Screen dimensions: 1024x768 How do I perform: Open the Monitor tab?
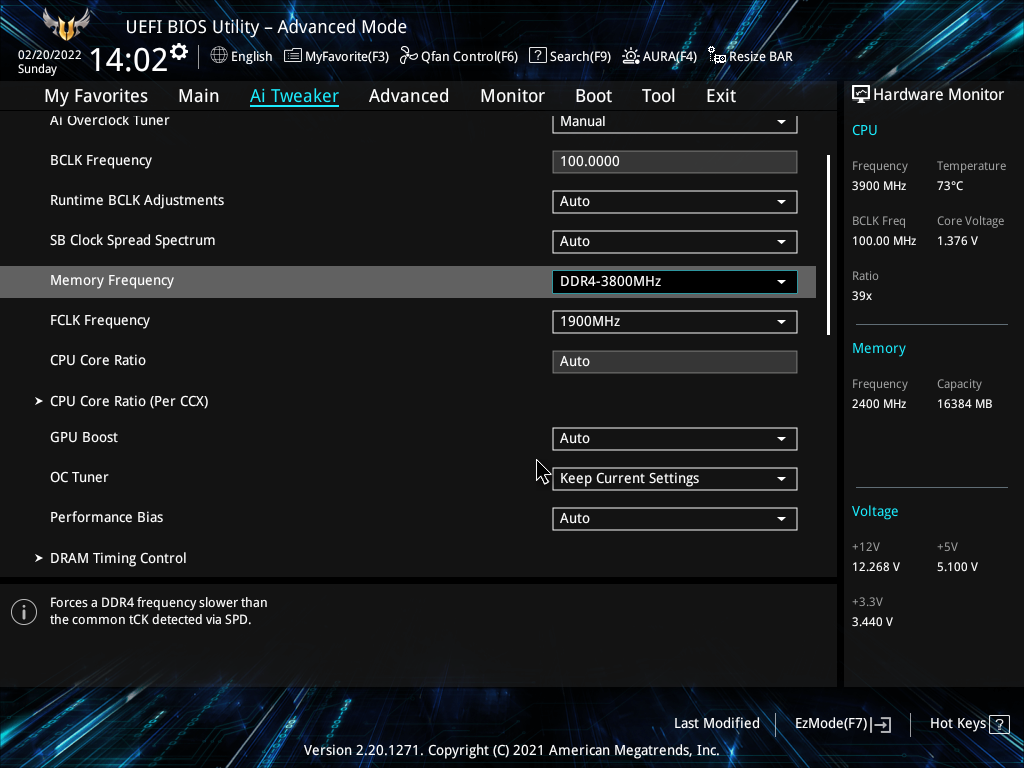[x=512, y=96]
